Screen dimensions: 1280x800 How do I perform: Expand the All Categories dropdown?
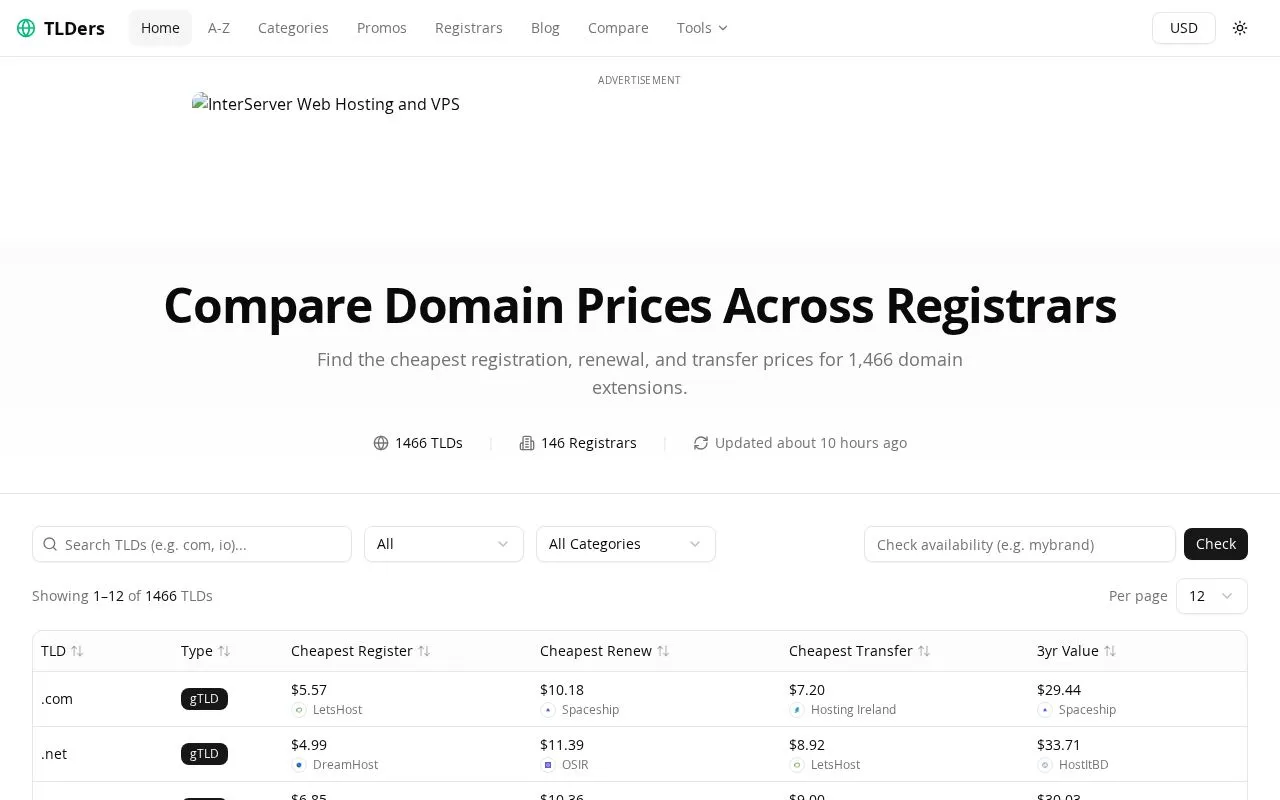(x=626, y=544)
